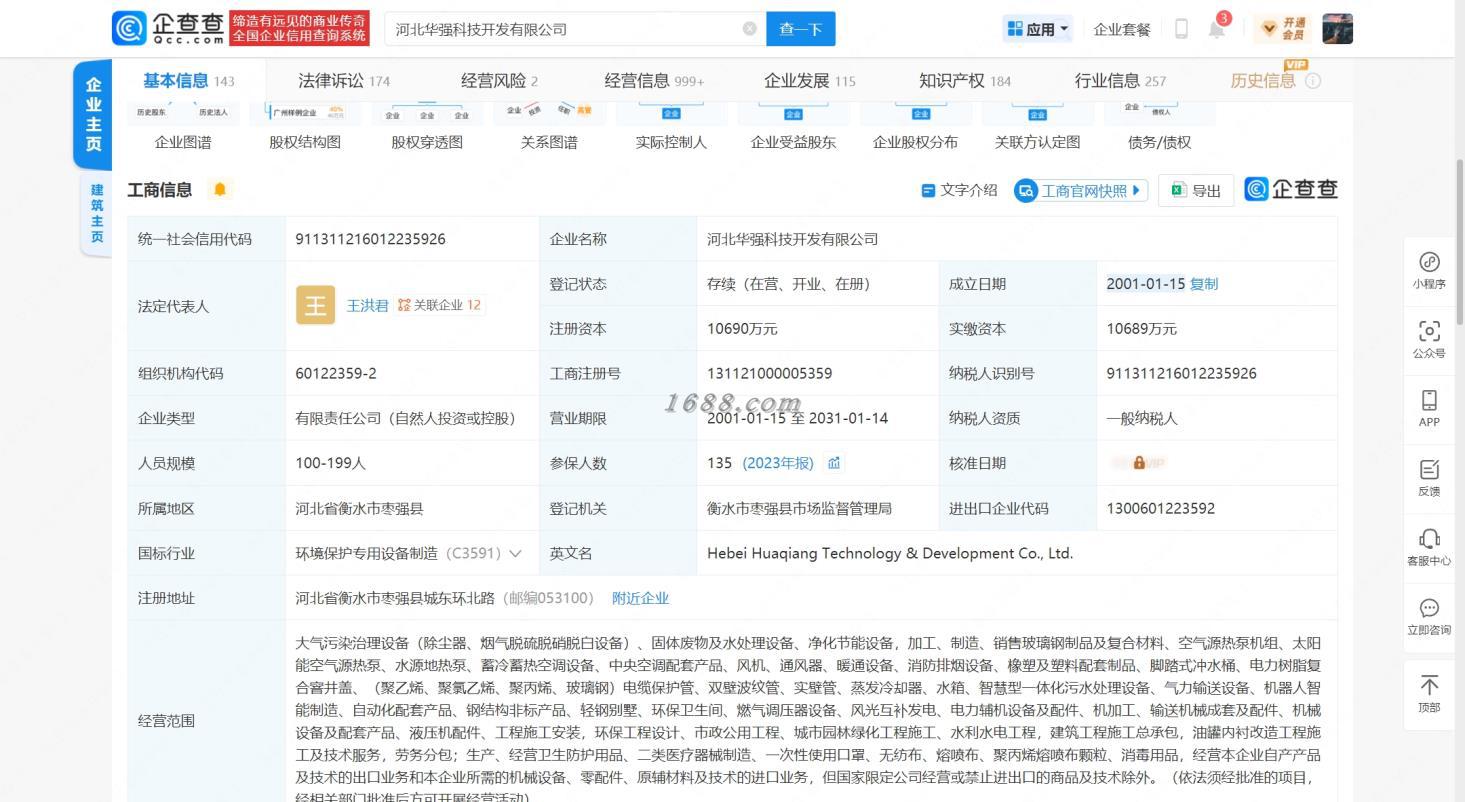Clear the search box text
This screenshot has height=802, width=1465.
[x=749, y=29]
